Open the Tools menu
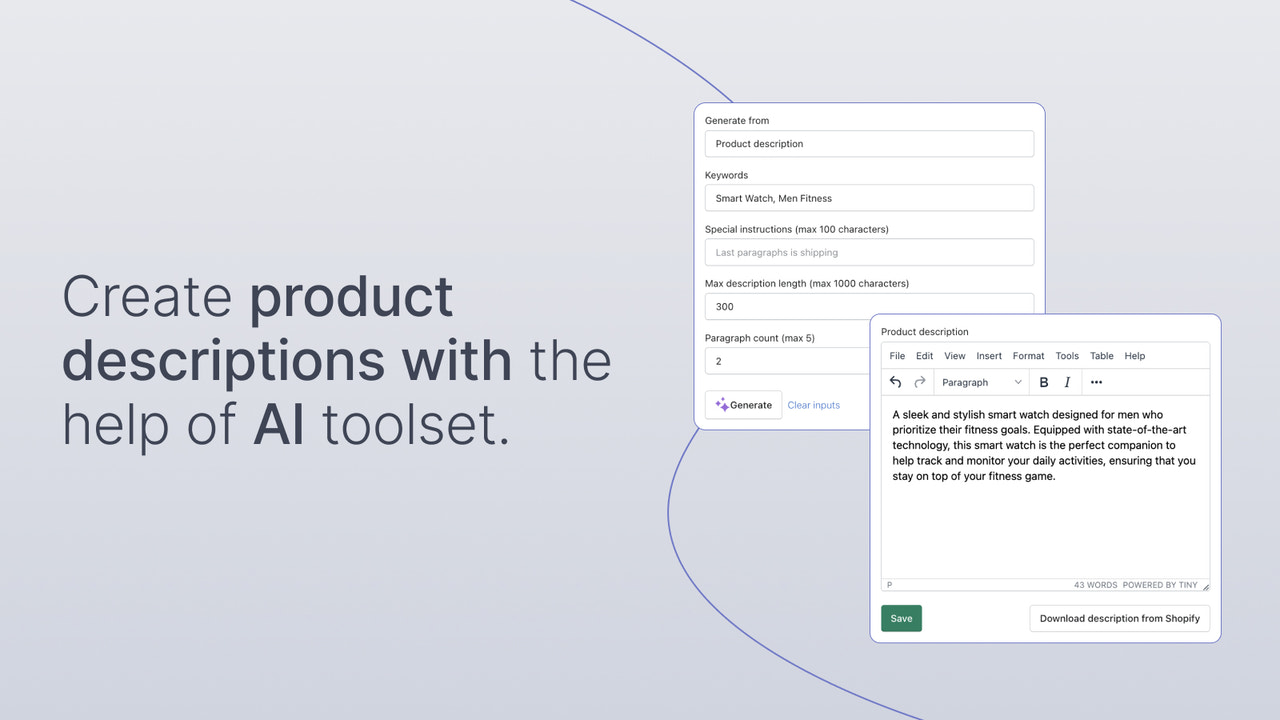This screenshot has width=1280, height=720. 1066,355
